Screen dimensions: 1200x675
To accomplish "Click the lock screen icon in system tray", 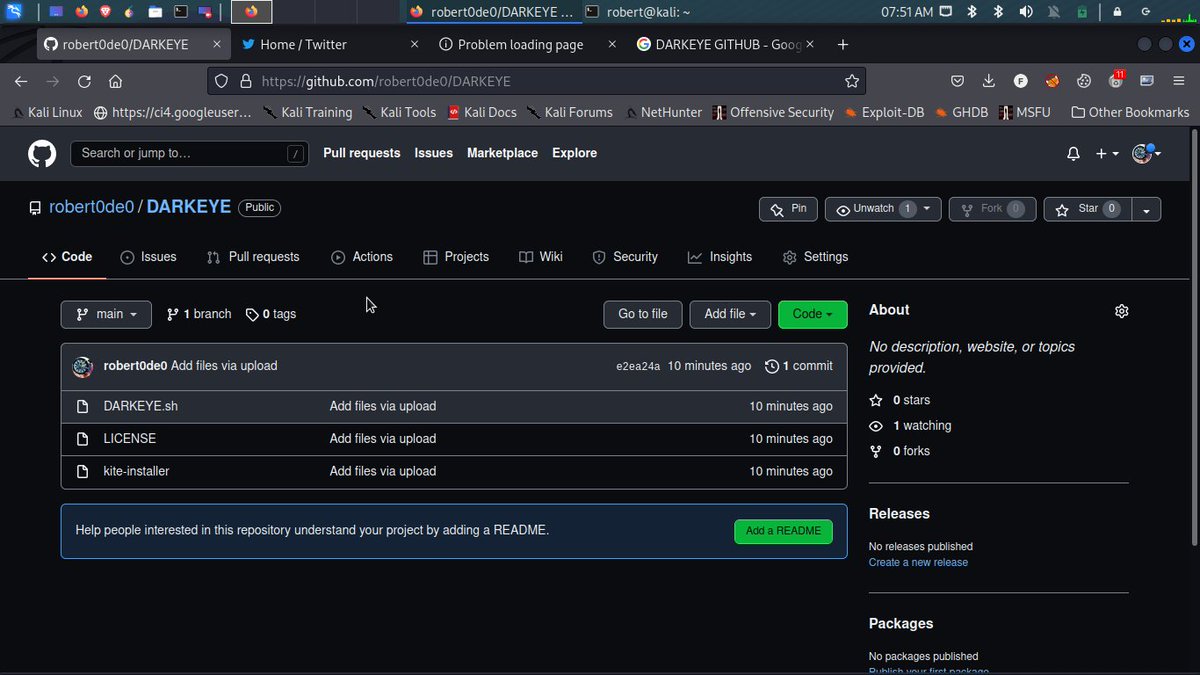I will [1117, 12].
